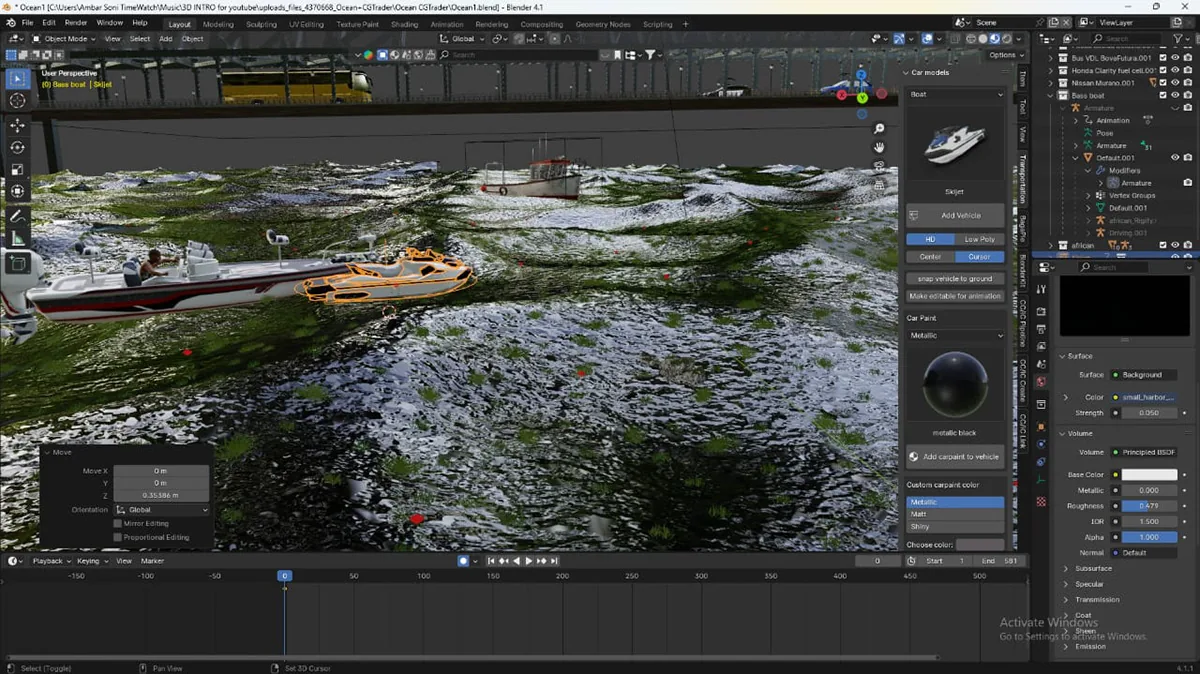Click the Blender logo menu icon
This screenshot has height=674, width=1200.
pyautogui.click(x=8, y=22)
